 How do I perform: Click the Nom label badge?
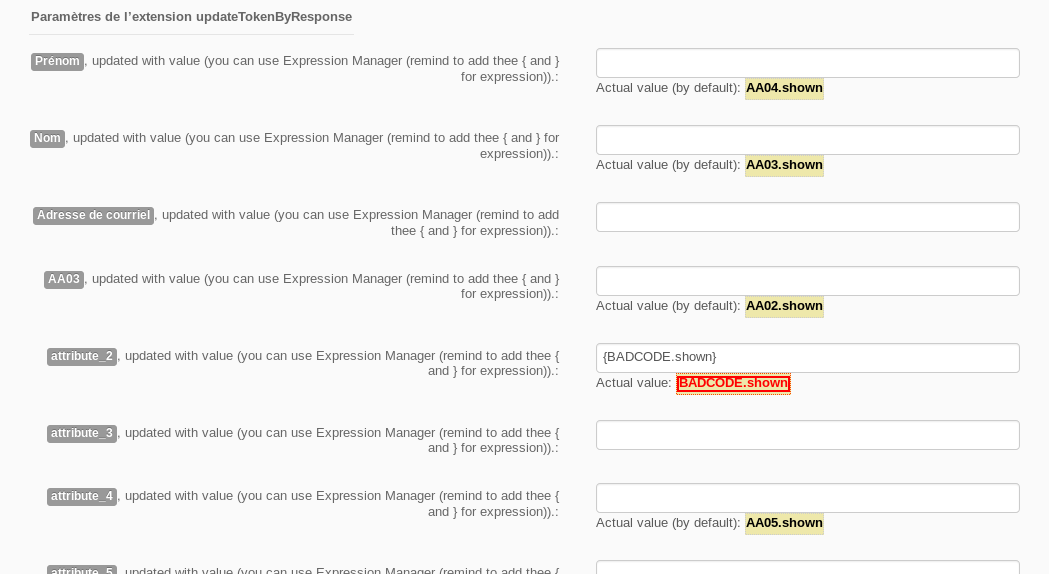47,139
